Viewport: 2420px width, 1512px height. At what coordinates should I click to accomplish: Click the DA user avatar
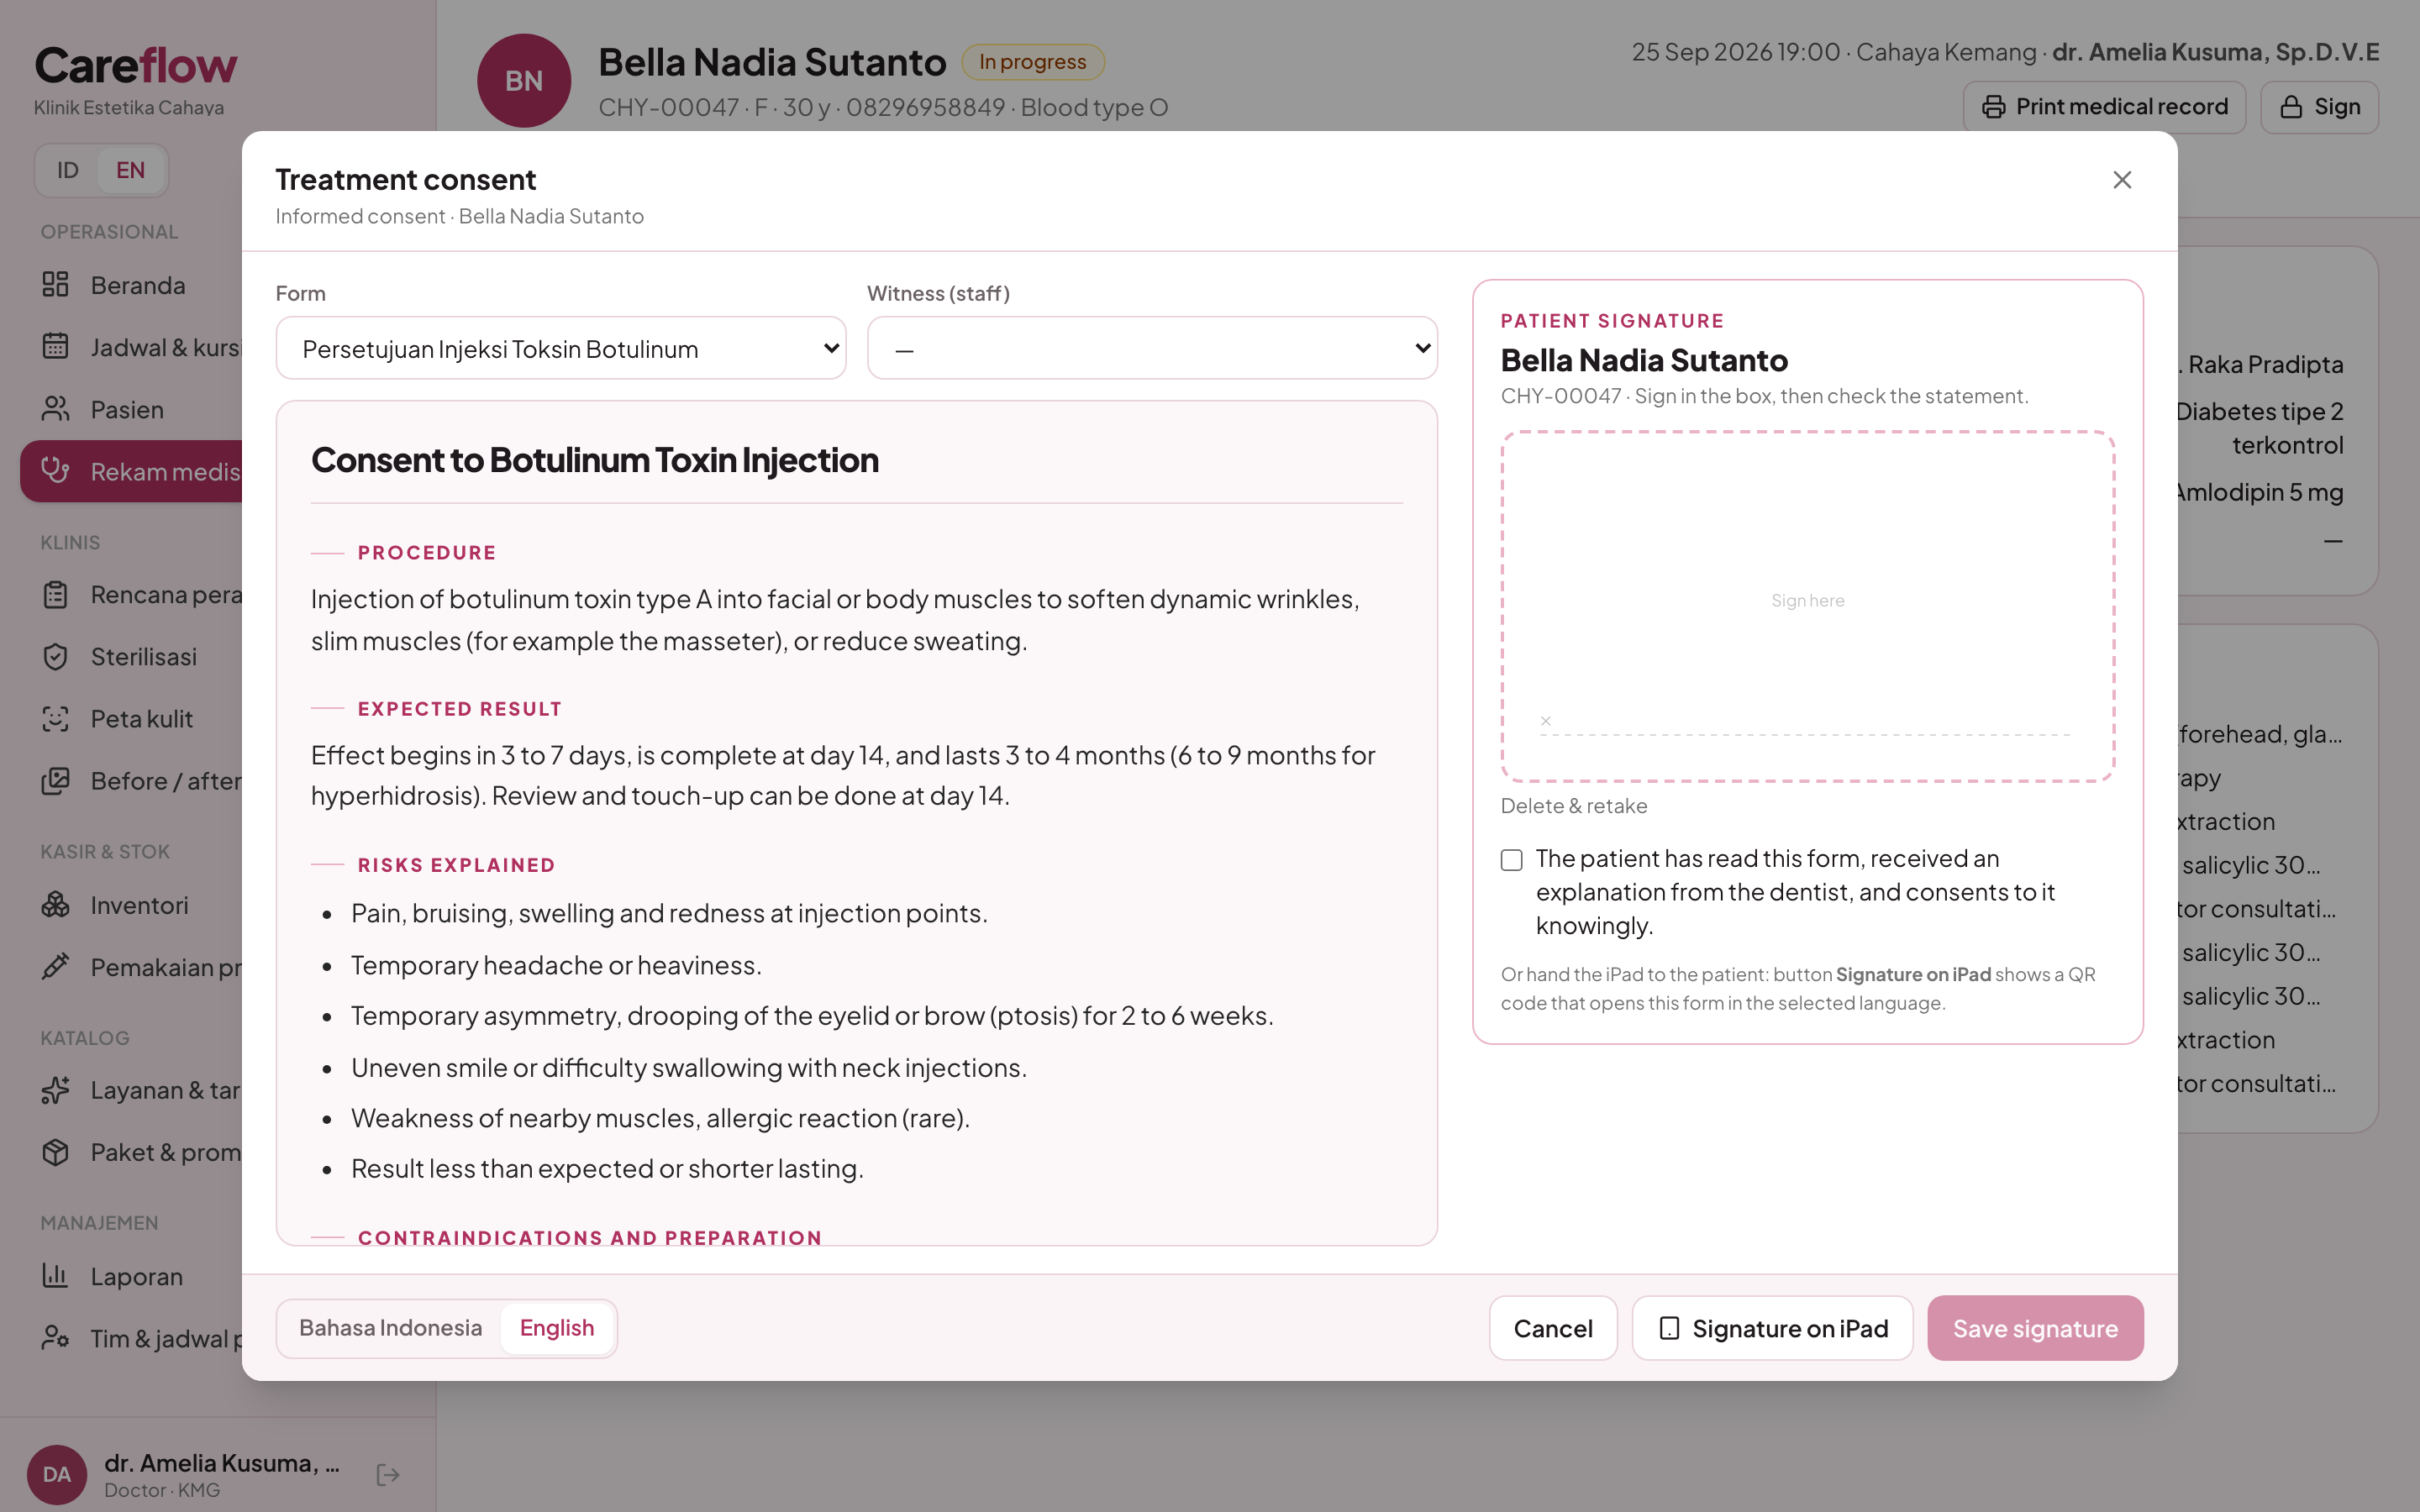click(x=57, y=1475)
